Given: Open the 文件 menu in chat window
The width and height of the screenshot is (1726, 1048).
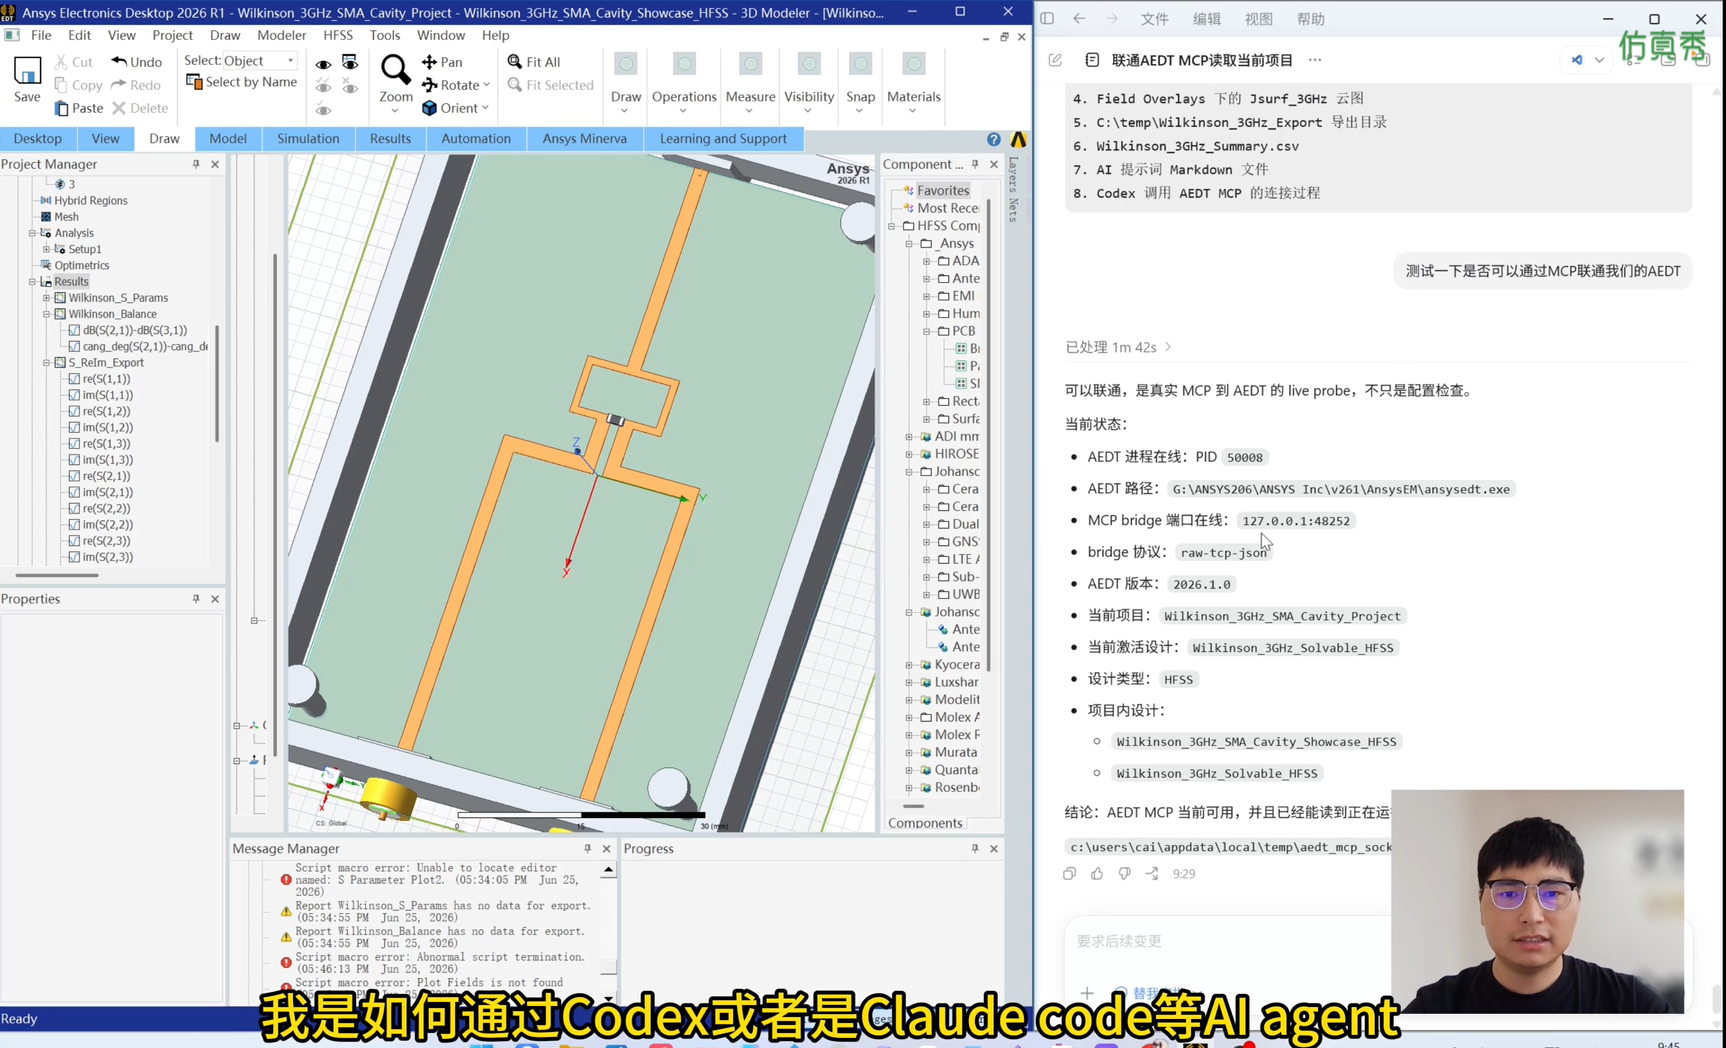Looking at the screenshot, I should tap(1155, 19).
